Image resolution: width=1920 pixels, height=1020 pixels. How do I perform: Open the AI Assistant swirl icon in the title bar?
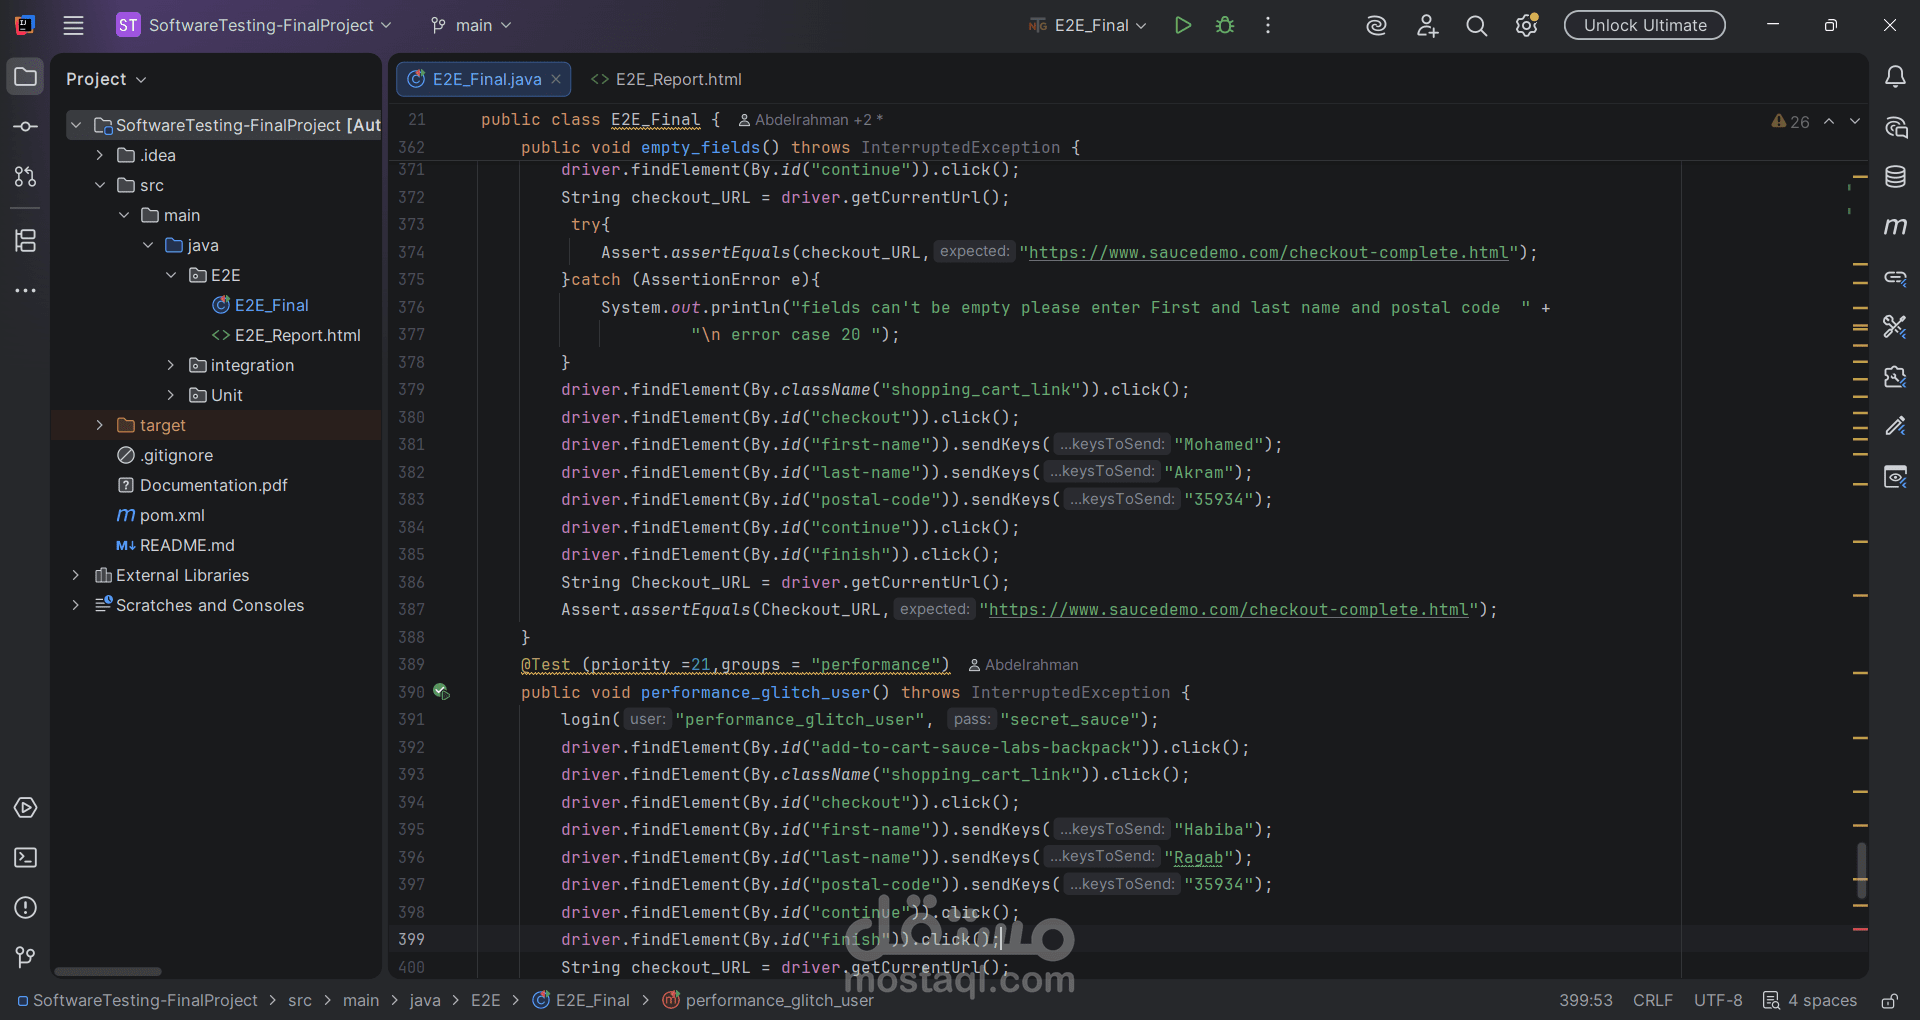[x=1377, y=26]
